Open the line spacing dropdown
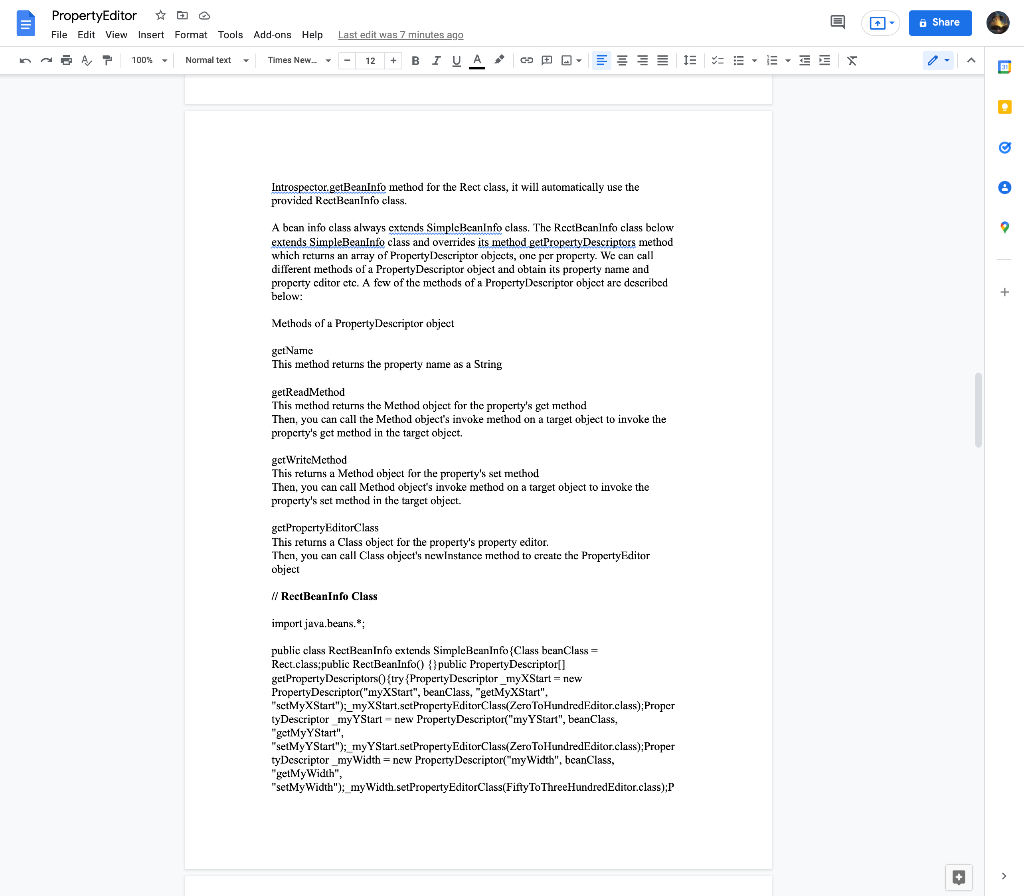 [x=689, y=60]
